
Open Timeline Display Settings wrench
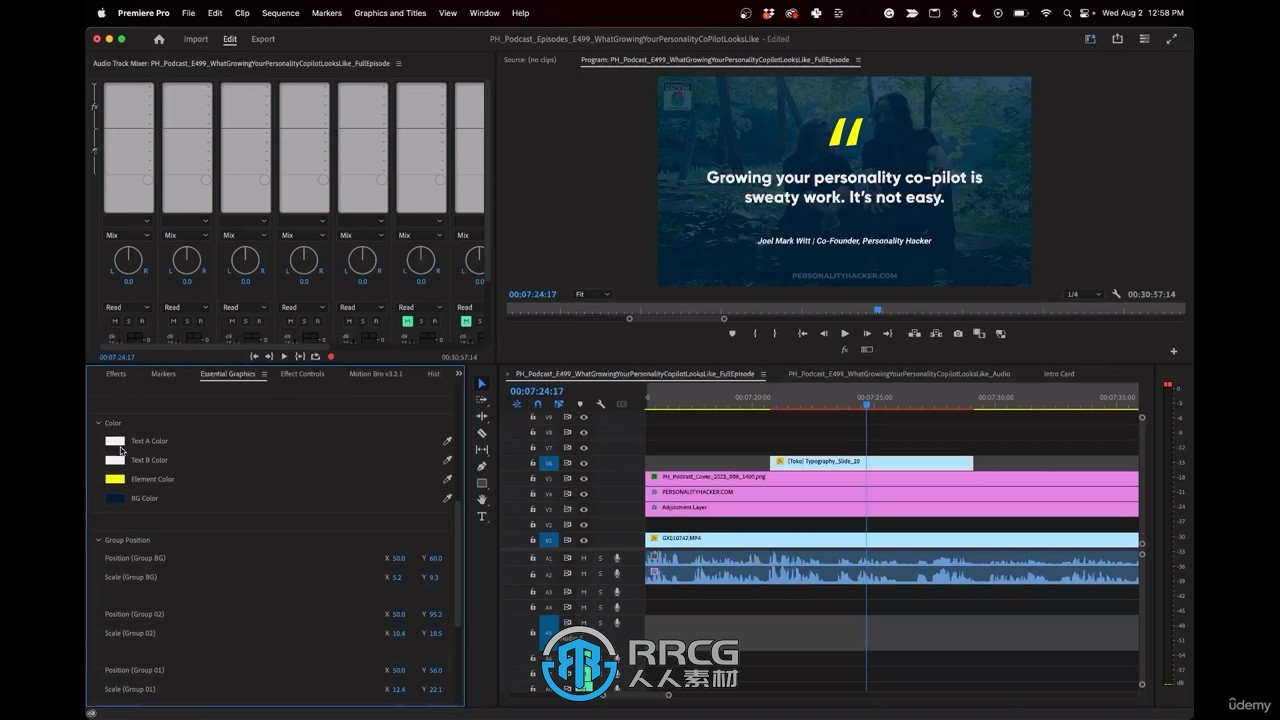(600, 404)
